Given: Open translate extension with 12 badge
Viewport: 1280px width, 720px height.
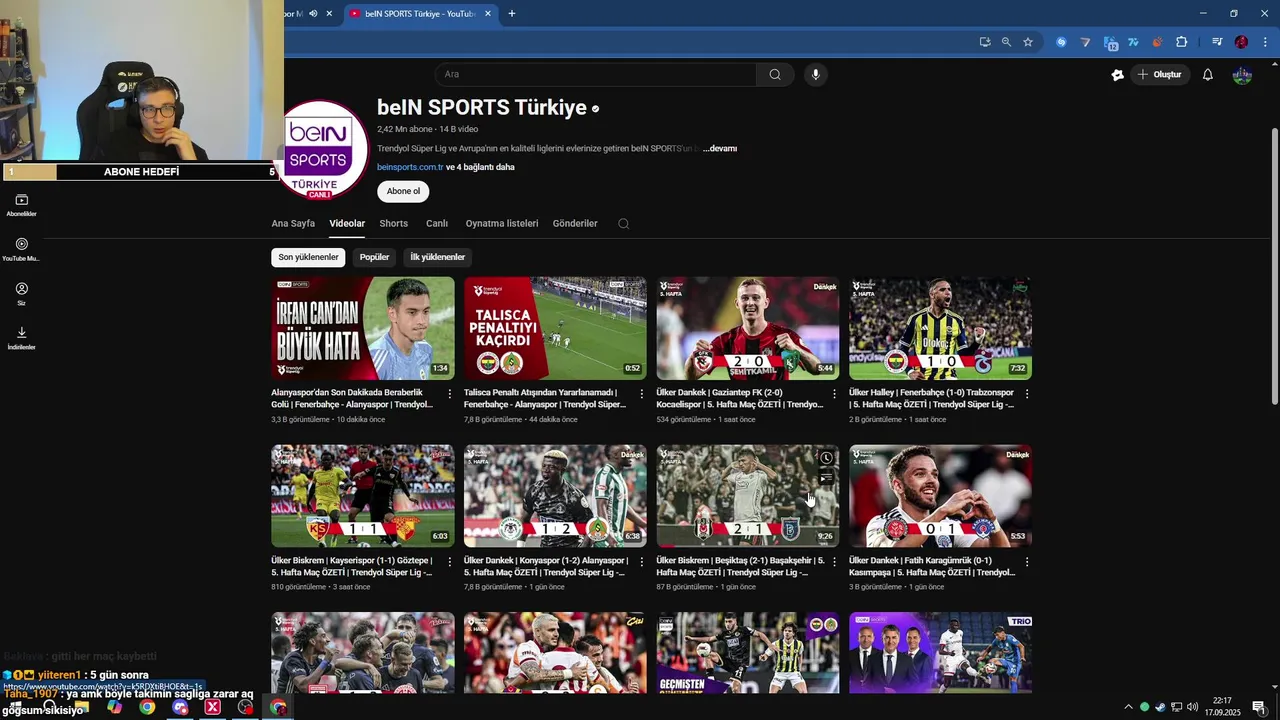Looking at the screenshot, I should click(x=1110, y=42).
